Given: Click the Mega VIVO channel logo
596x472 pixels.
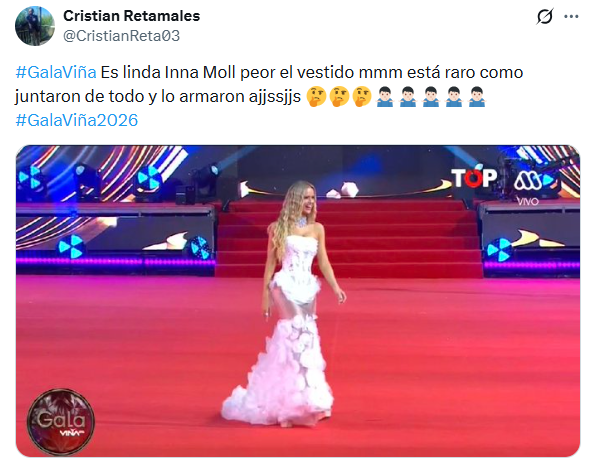Looking at the screenshot, I should [x=528, y=187].
